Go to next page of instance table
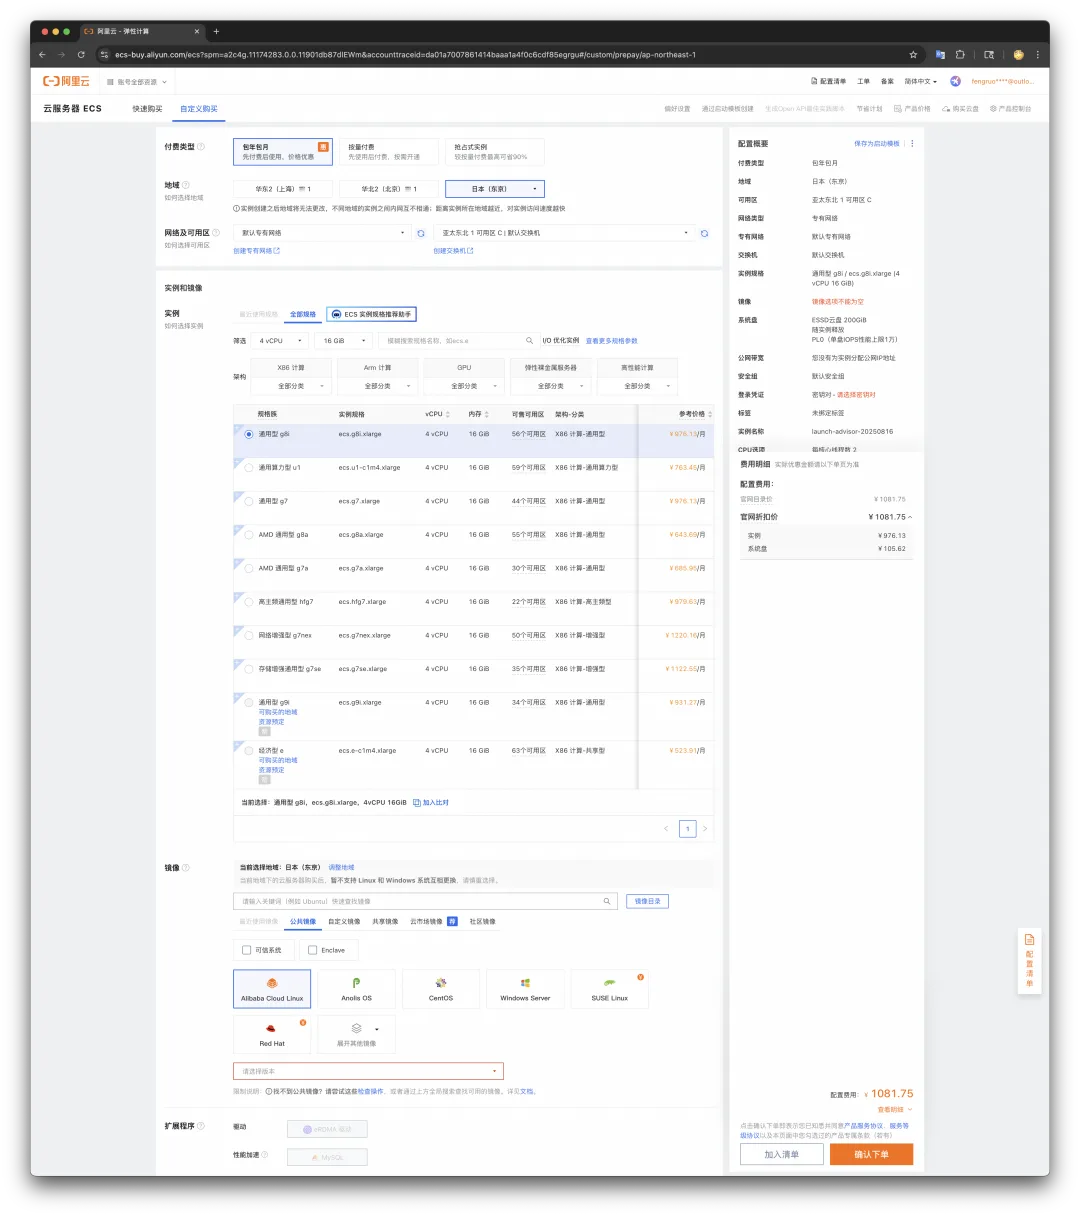This screenshot has width=1080, height=1216. [x=705, y=829]
